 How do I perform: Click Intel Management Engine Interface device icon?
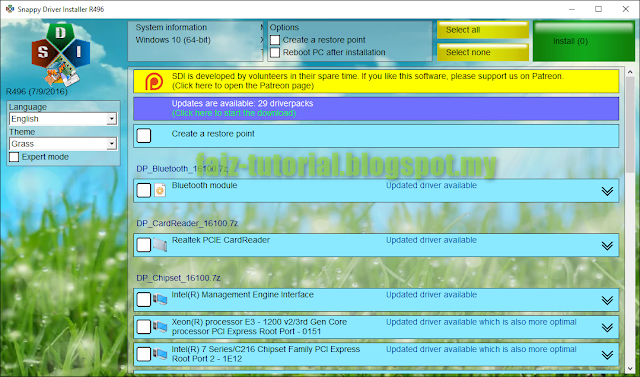pos(160,299)
